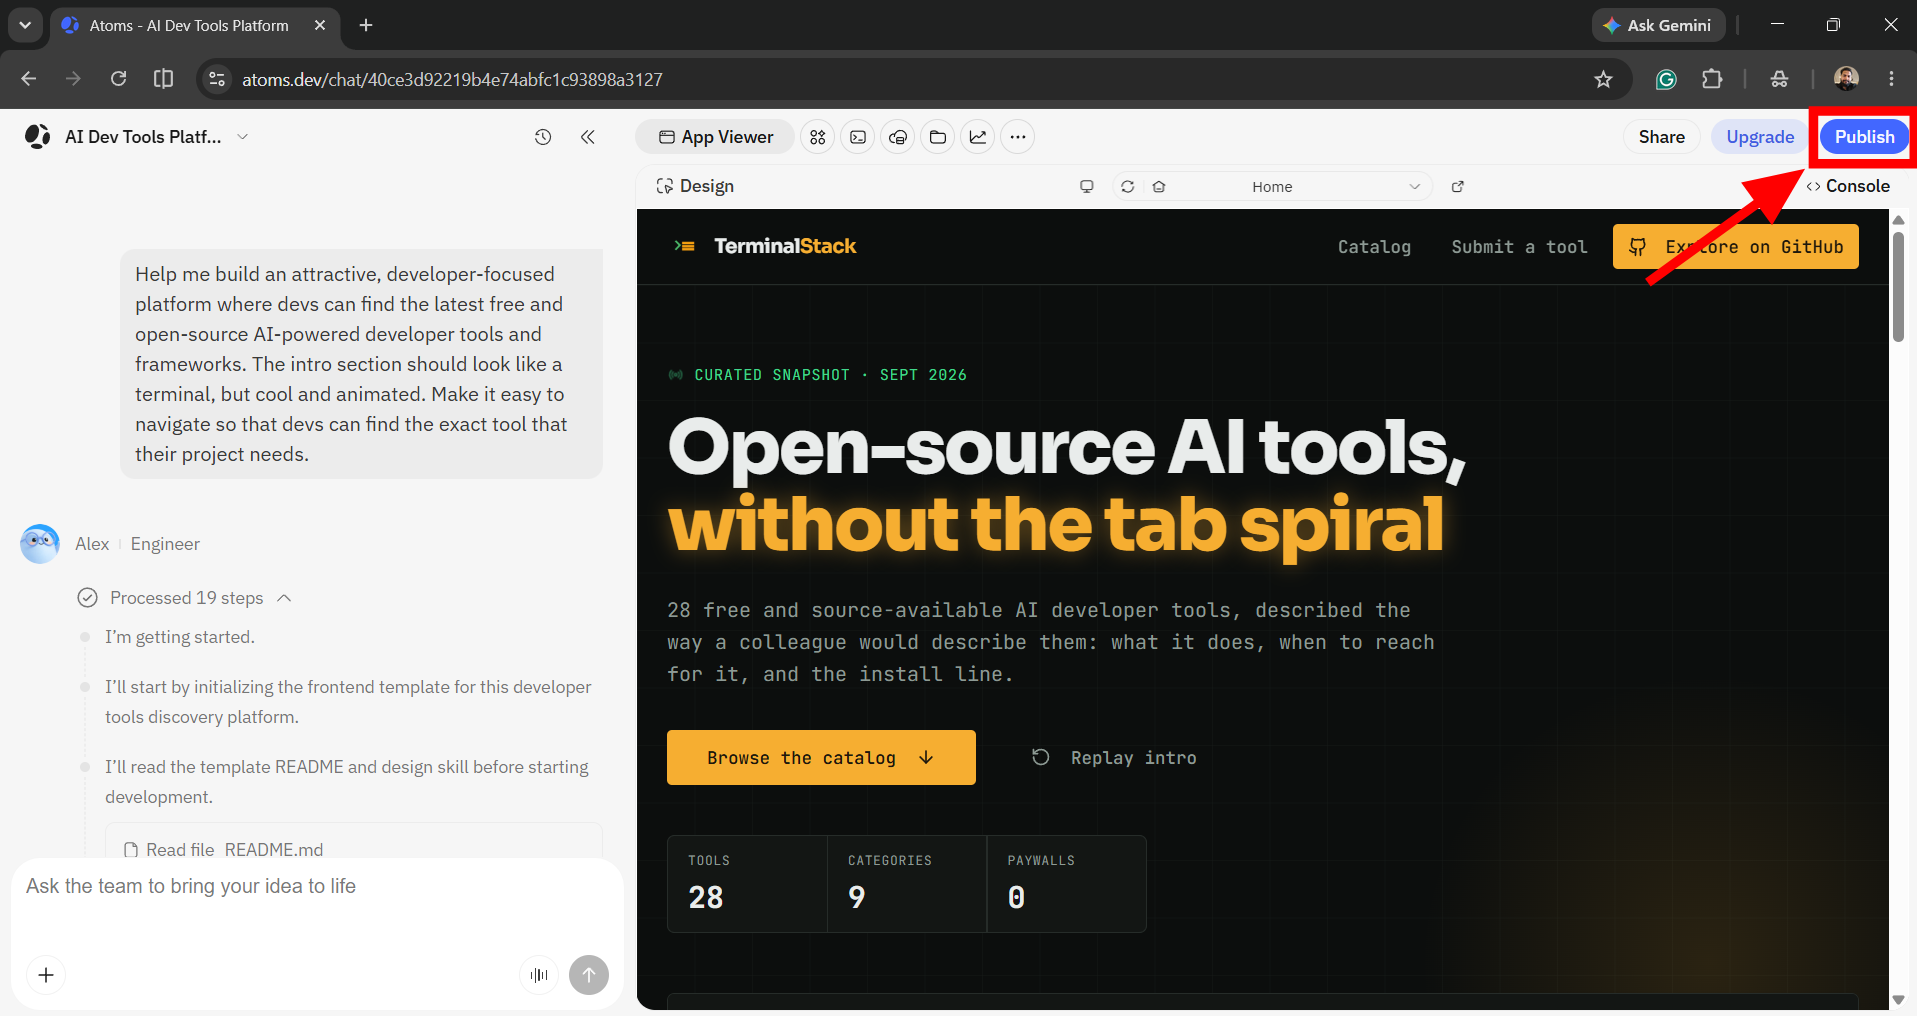This screenshot has height=1016, width=1917.
Task: Open the more options ellipsis in the toolbar
Action: [1018, 137]
